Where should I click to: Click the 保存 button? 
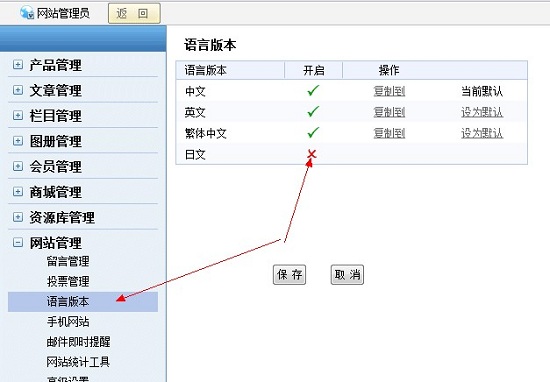[289, 275]
